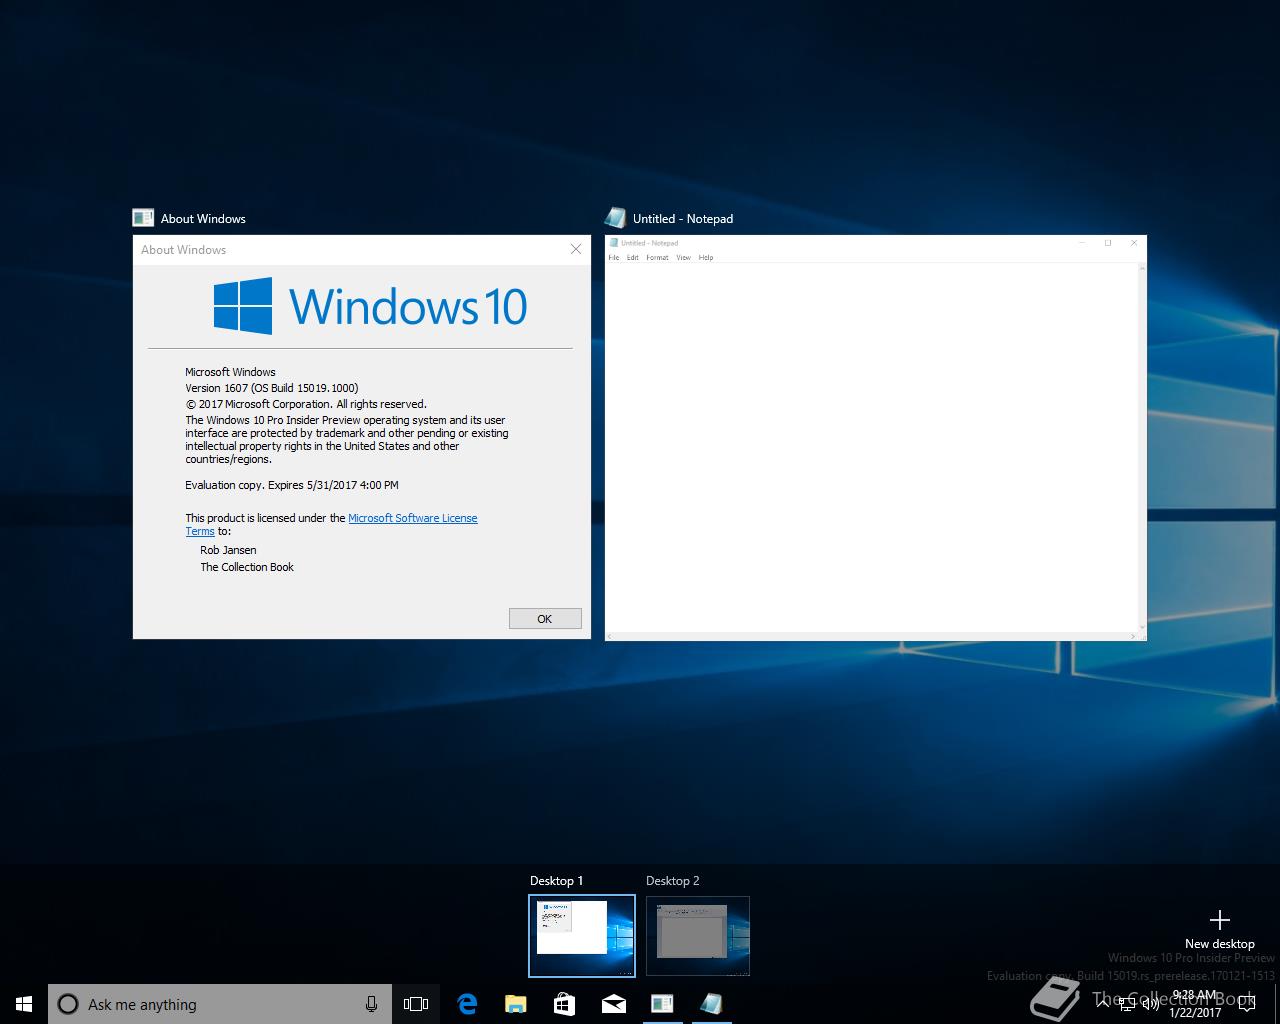Click the About Windows task view title
Viewport: 1280px width, 1024px height.
[x=203, y=219]
